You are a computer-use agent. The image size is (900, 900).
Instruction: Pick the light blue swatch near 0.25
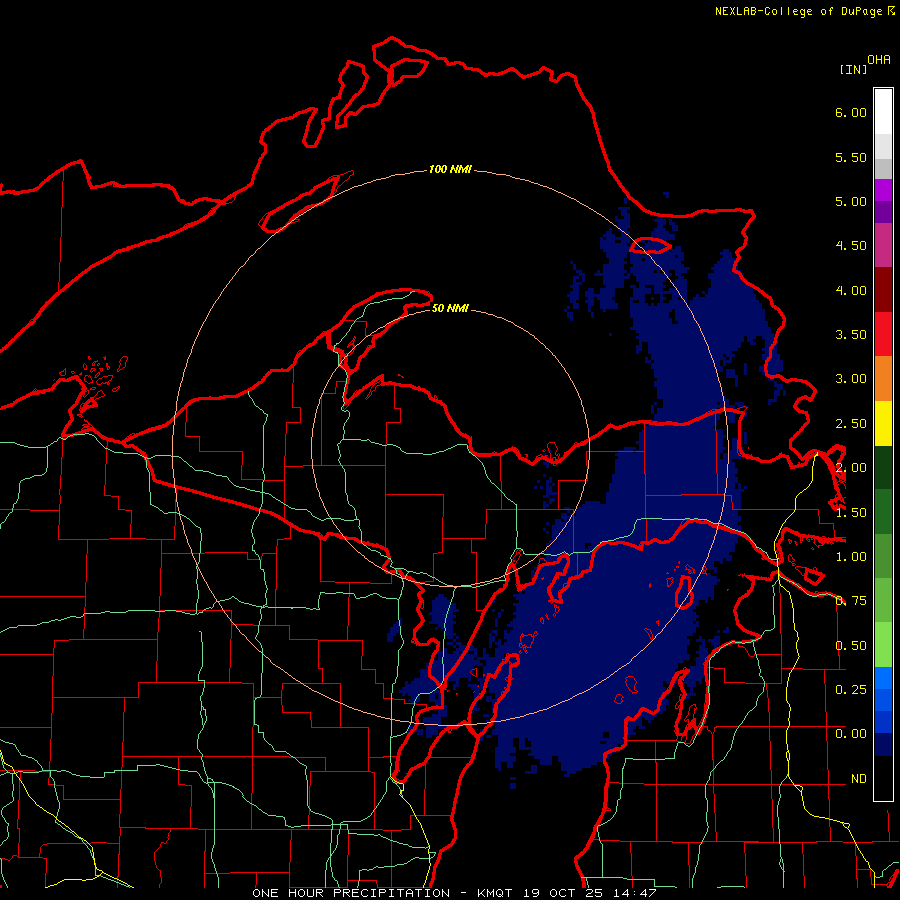tap(883, 678)
